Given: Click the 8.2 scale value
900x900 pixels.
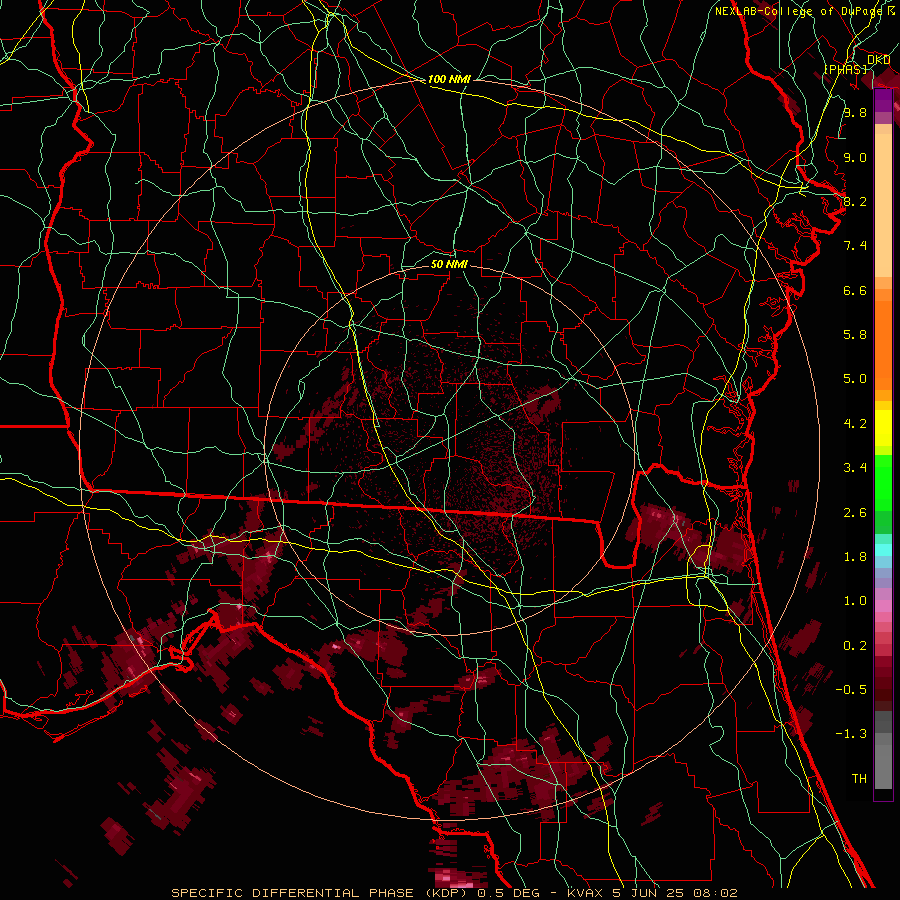Looking at the screenshot, I should coord(855,201).
